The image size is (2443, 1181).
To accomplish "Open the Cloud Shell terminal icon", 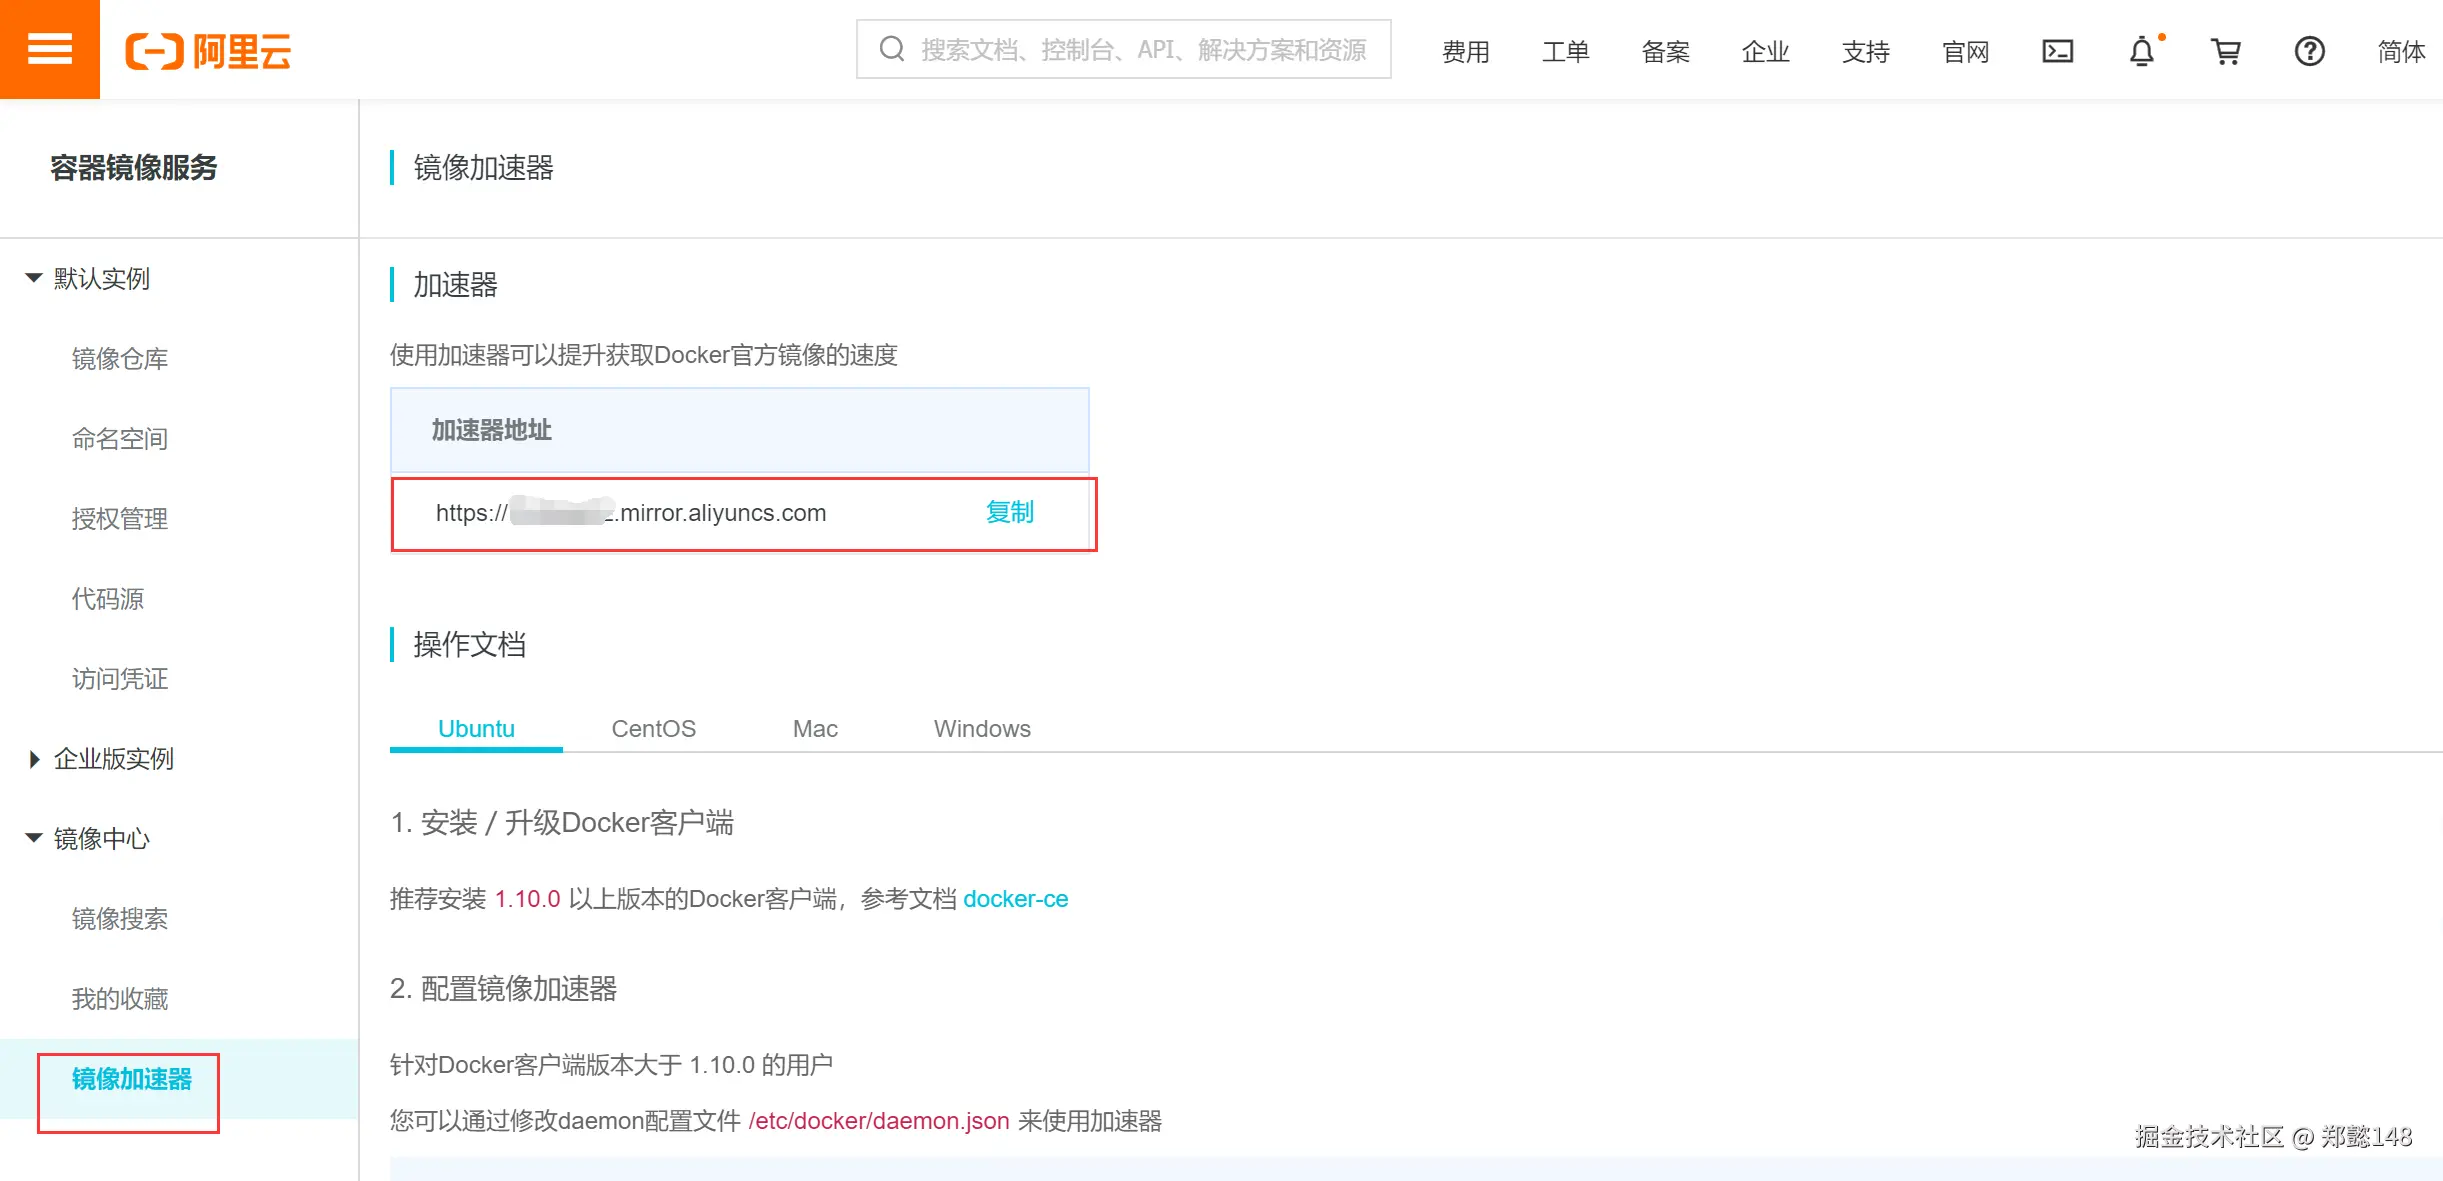I will pos(2057,51).
